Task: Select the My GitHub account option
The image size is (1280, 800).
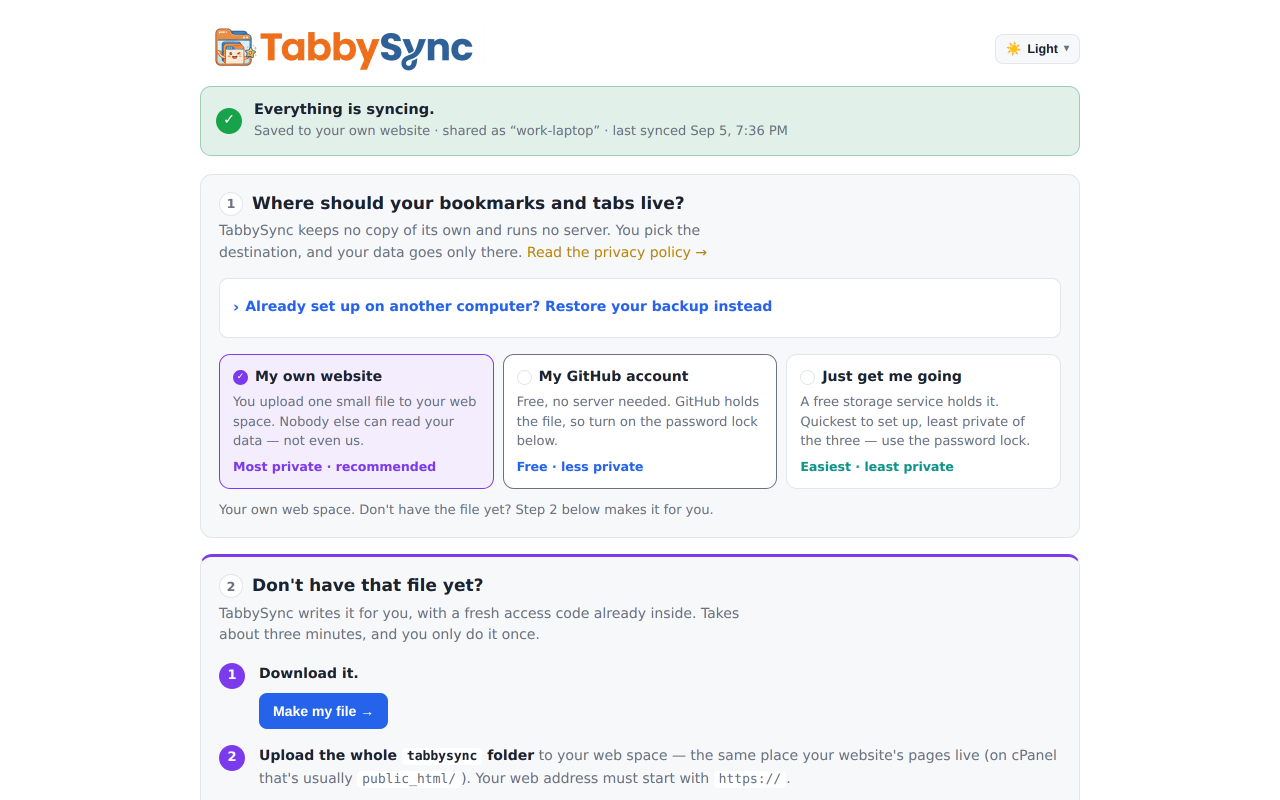Action: (640, 421)
